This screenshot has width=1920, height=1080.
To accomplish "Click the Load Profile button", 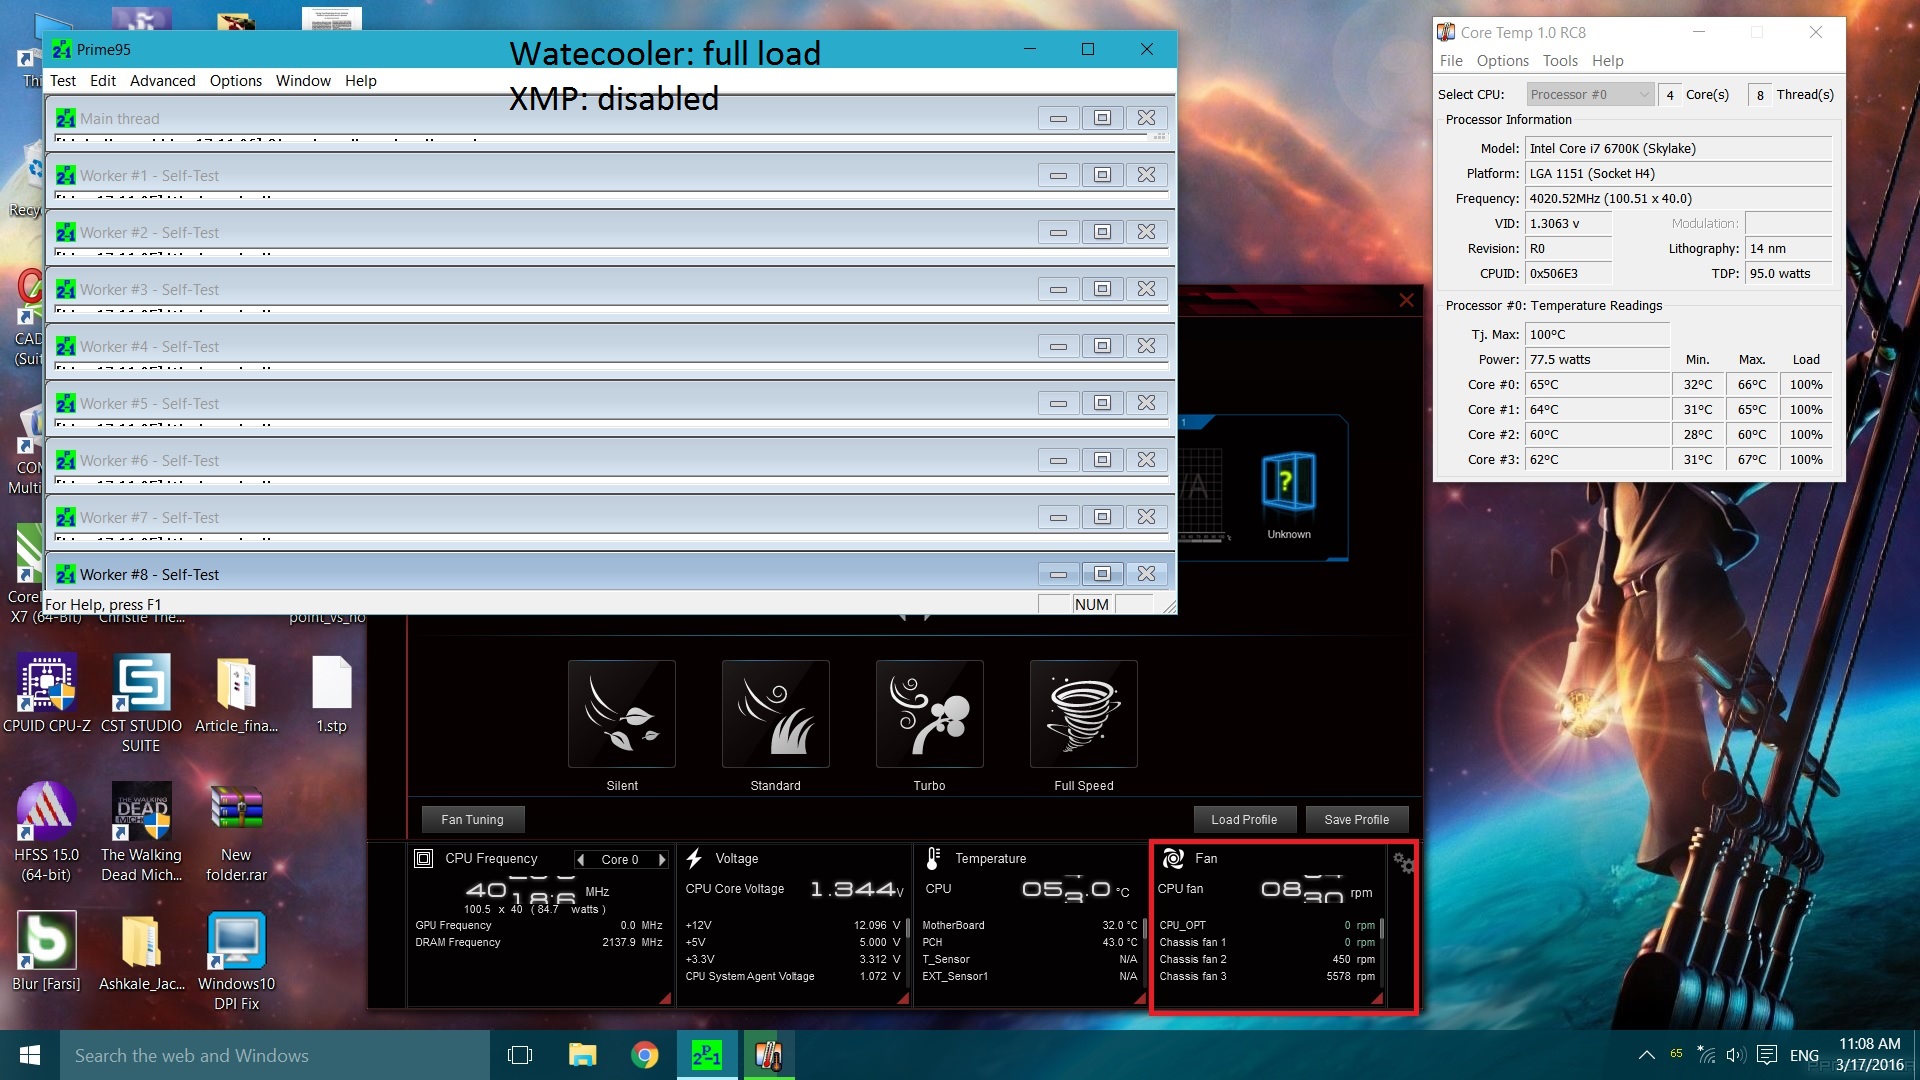I will pyautogui.click(x=1244, y=819).
